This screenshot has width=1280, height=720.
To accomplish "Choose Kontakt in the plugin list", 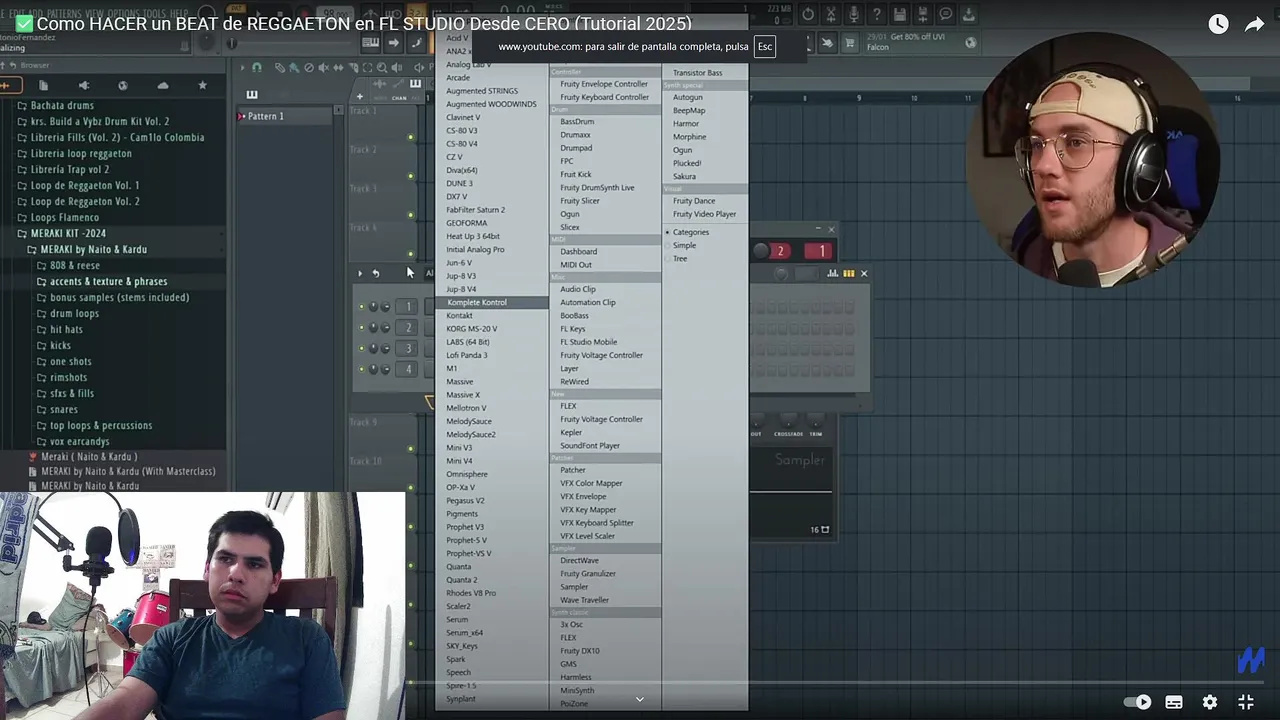I will pos(460,315).
